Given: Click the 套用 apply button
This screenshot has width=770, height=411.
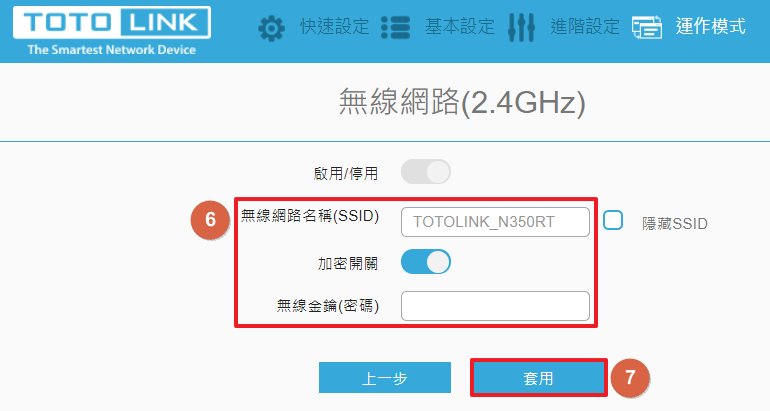Looking at the screenshot, I should pyautogui.click(x=539, y=378).
